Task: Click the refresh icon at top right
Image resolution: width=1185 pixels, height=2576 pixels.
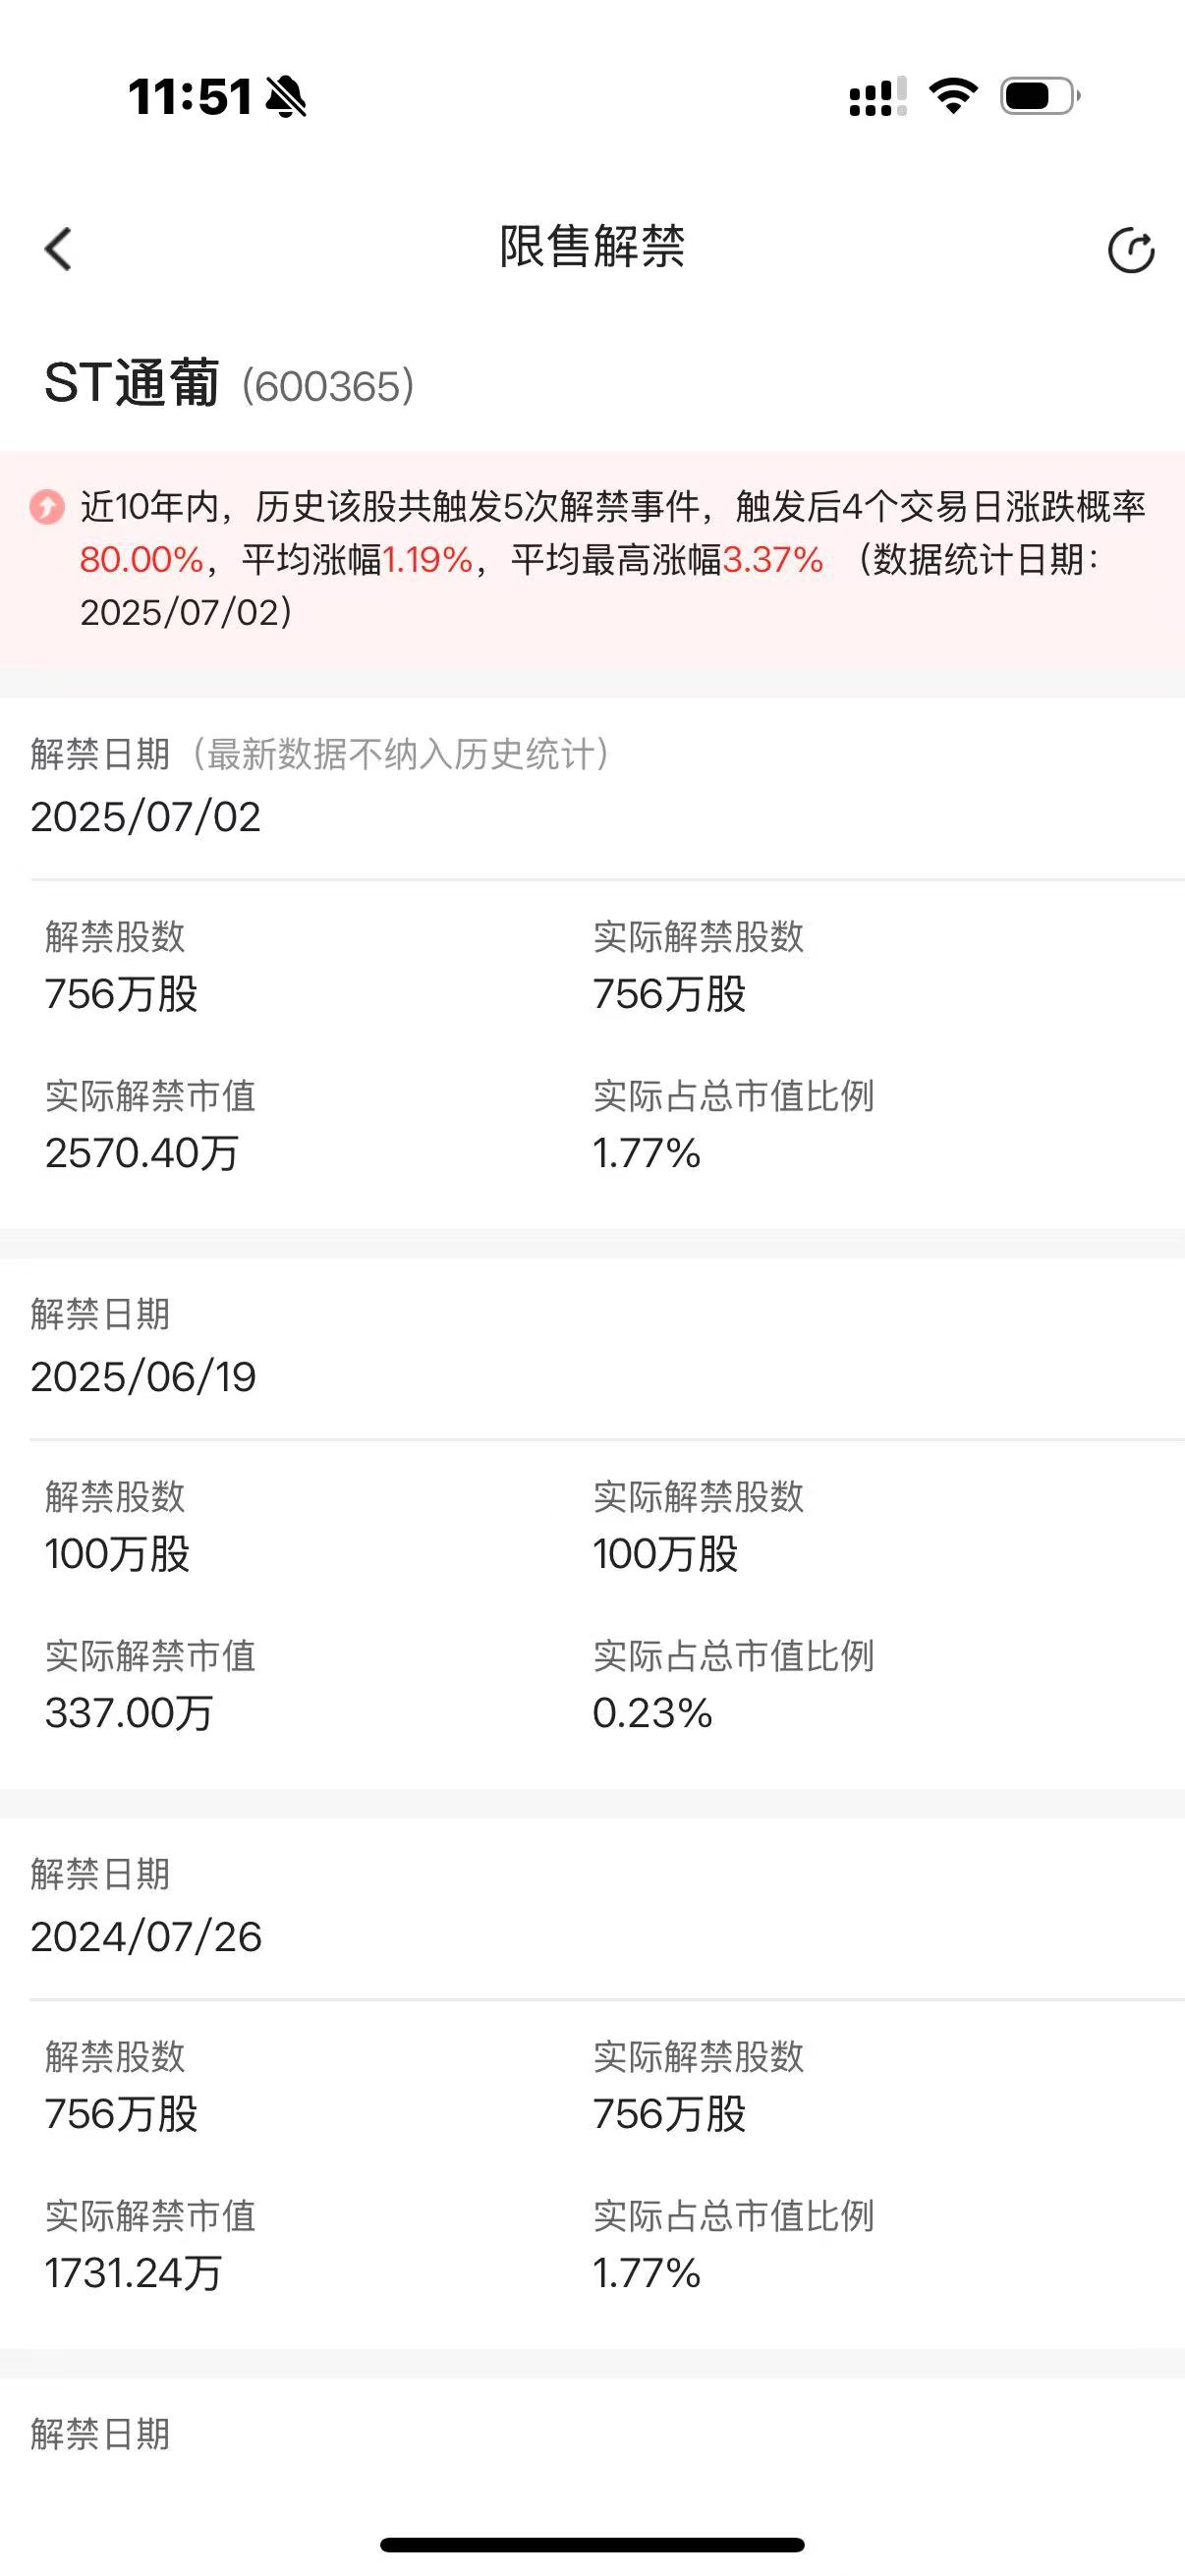Action: (x=1131, y=250)
